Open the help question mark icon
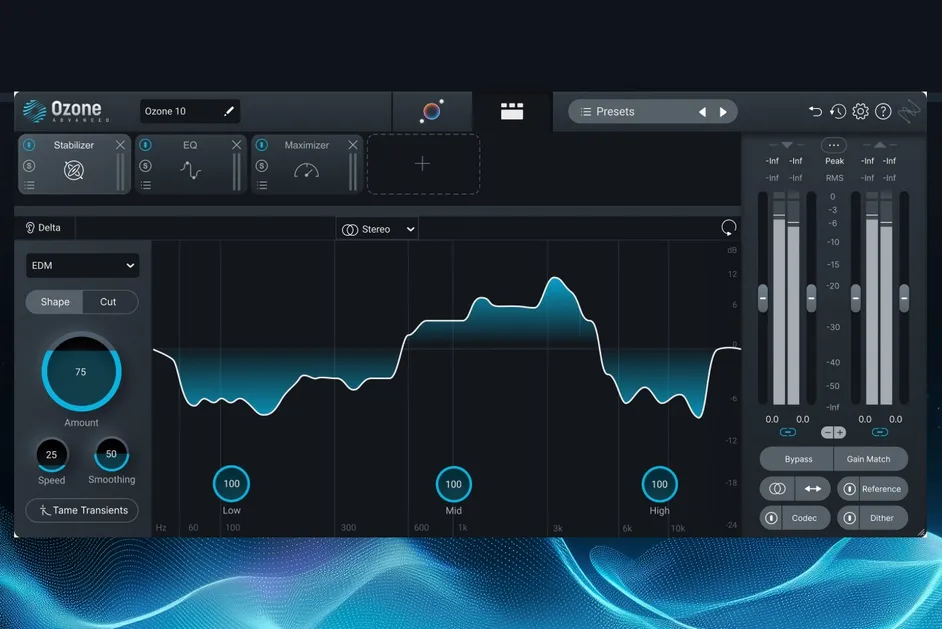This screenshot has width=942, height=629. (x=883, y=111)
